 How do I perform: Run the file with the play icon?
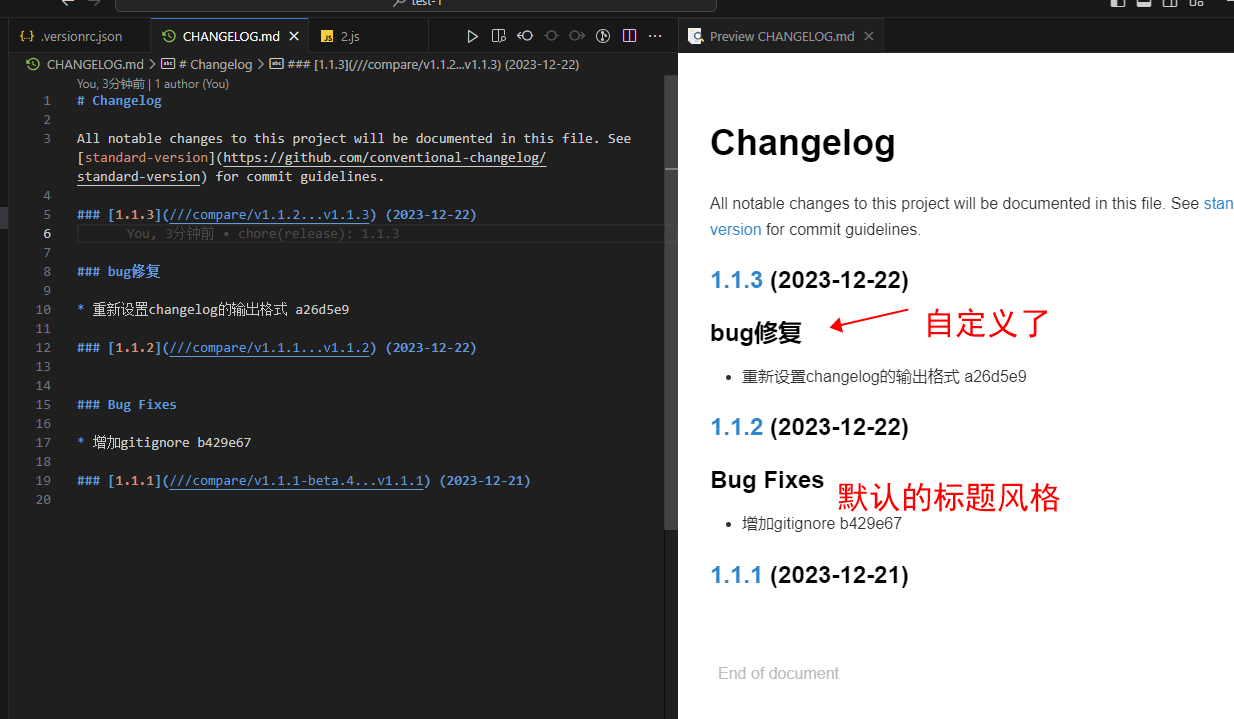pos(472,36)
